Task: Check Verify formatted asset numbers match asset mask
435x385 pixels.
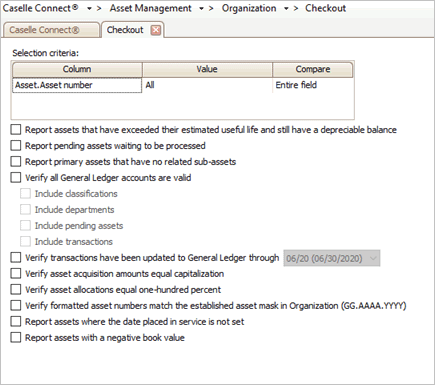Action: (x=16, y=306)
